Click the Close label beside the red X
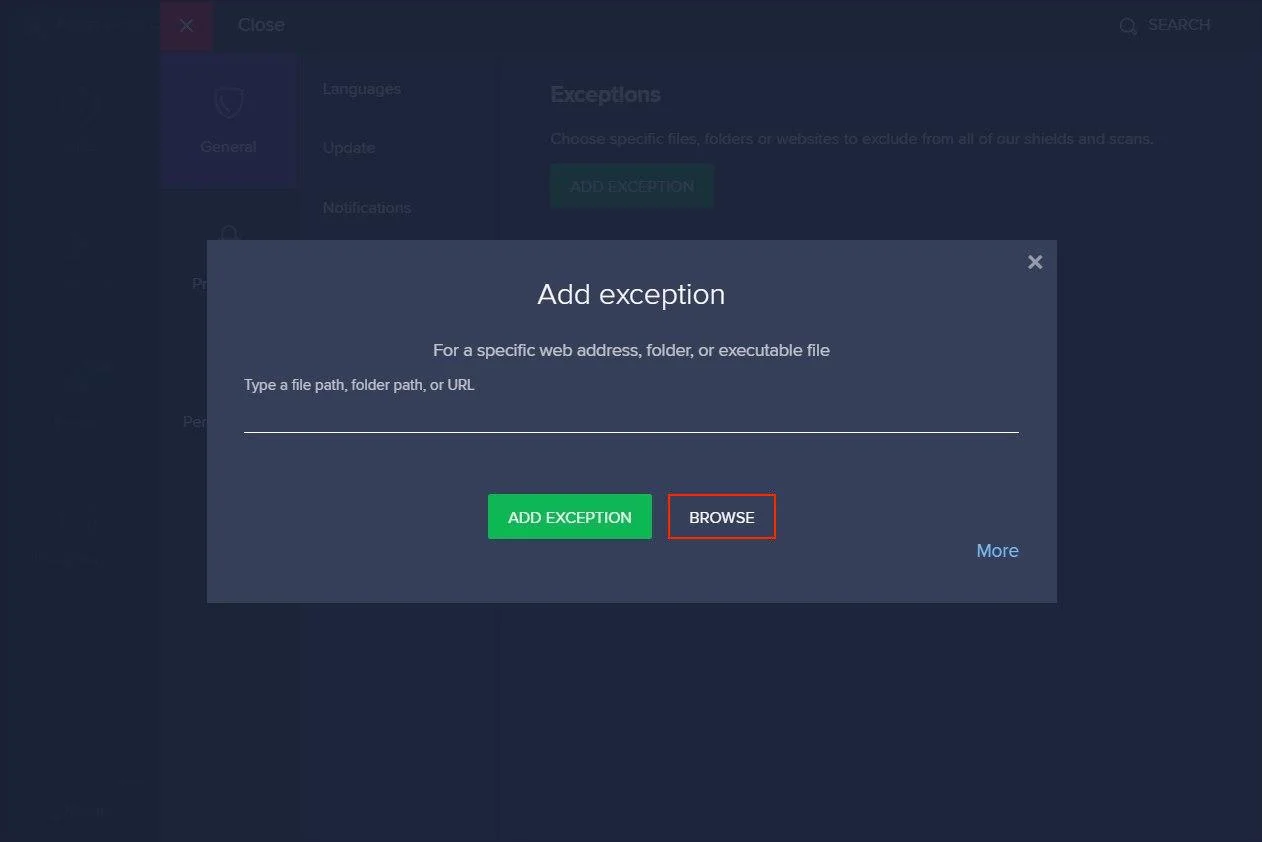1262x842 pixels. point(261,25)
